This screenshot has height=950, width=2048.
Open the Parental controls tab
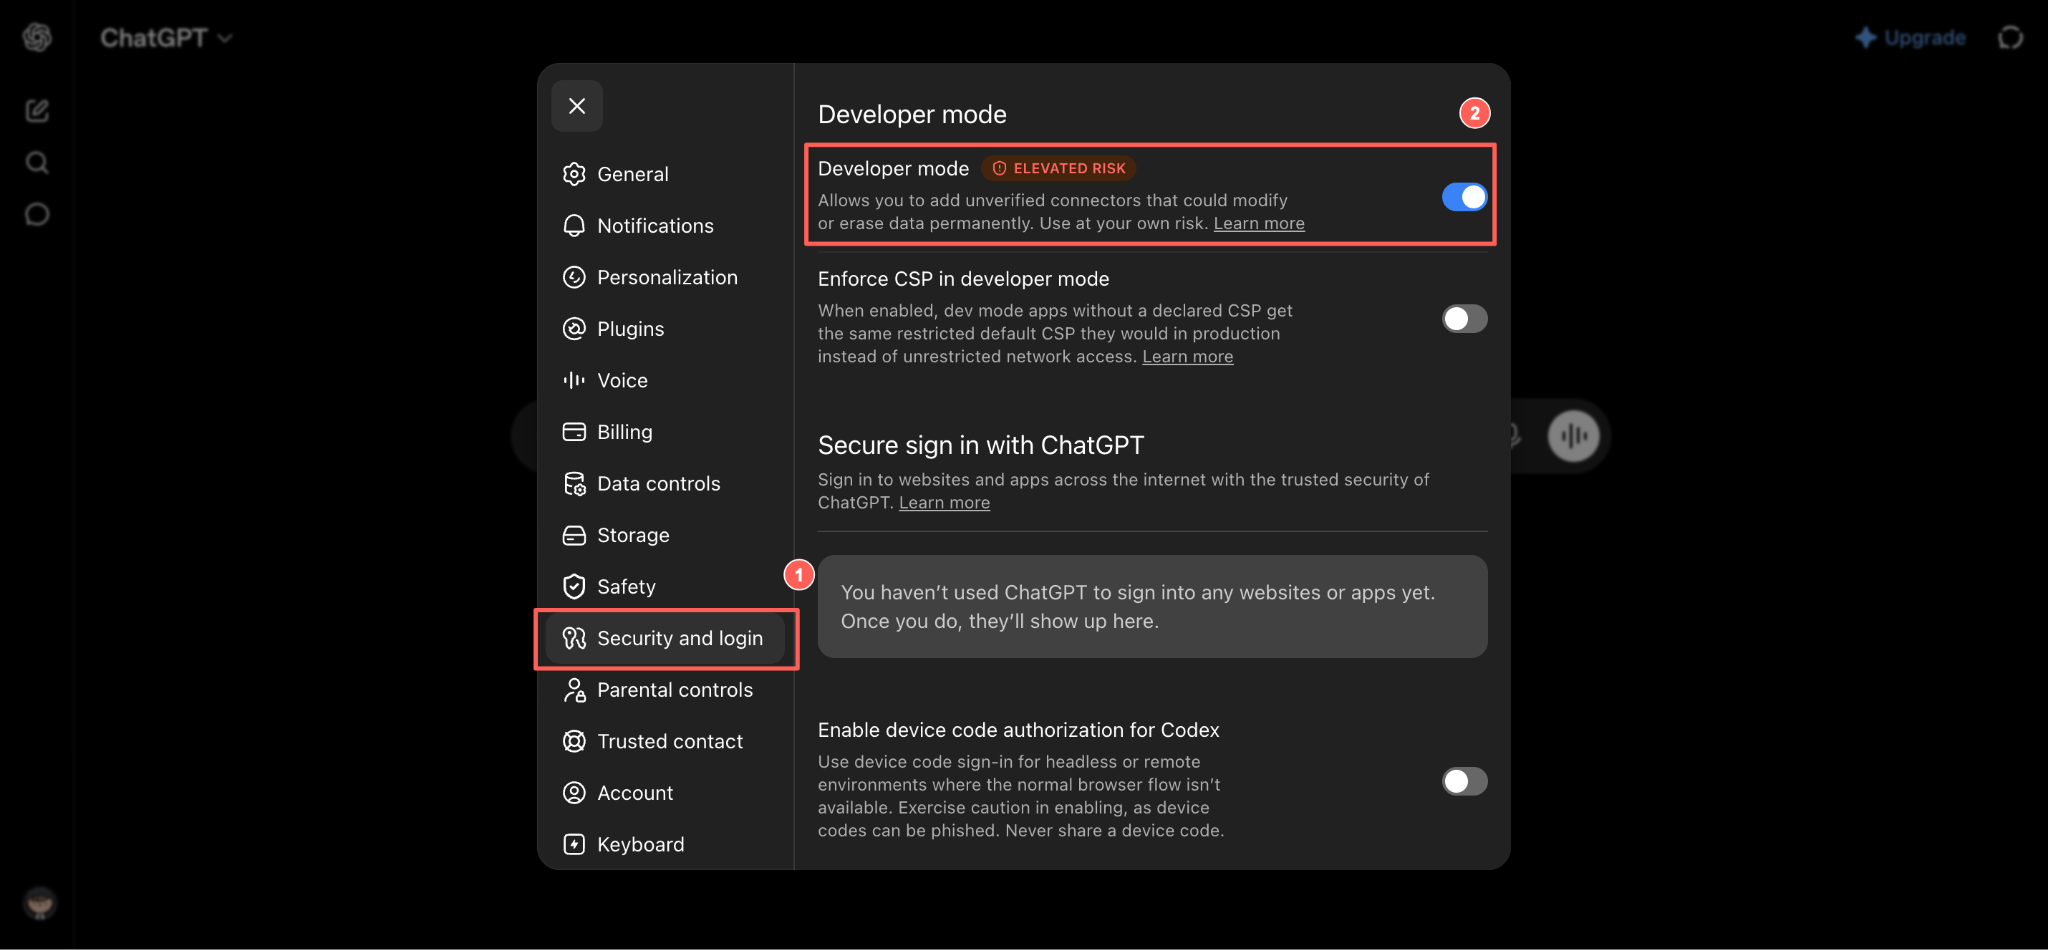[x=665, y=690]
